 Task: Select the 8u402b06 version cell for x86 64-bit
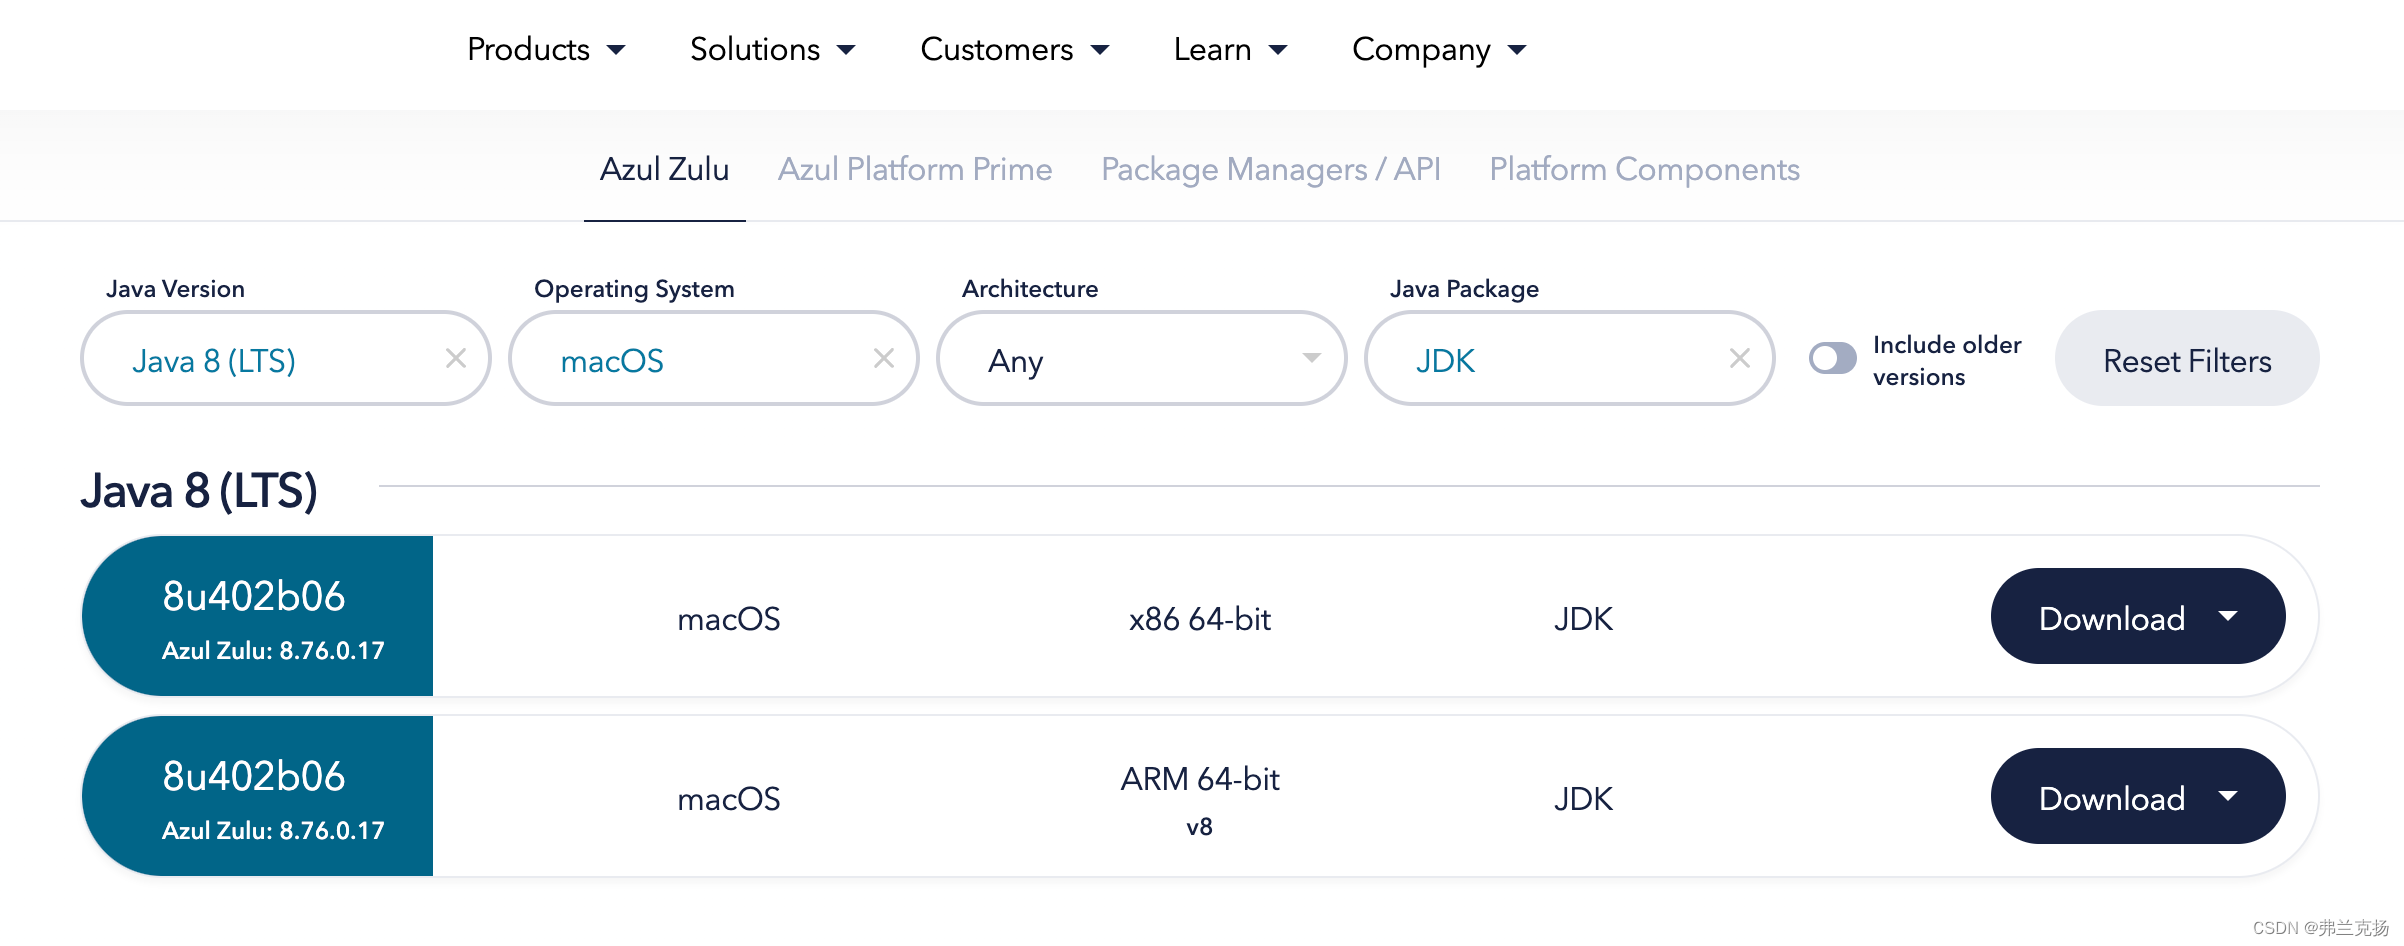tap(258, 616)
